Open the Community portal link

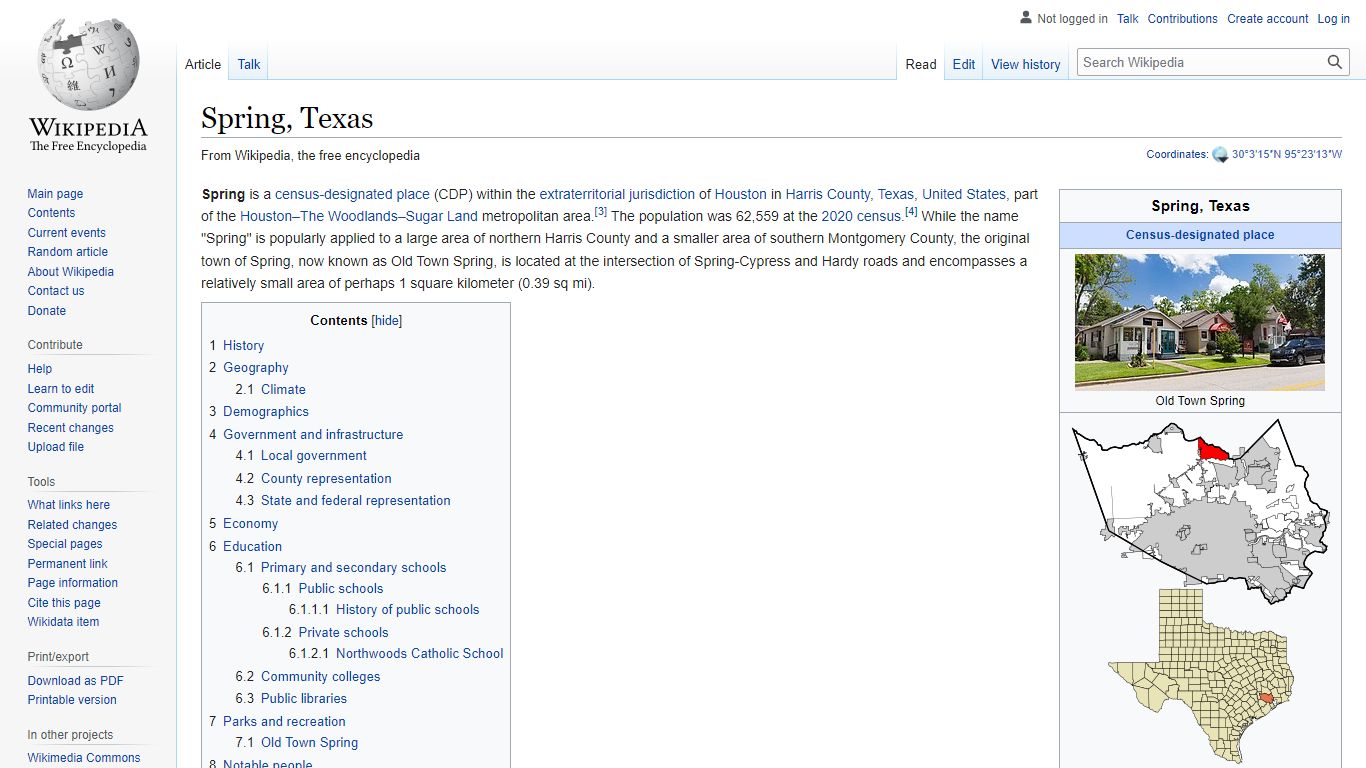click(75, 408)
